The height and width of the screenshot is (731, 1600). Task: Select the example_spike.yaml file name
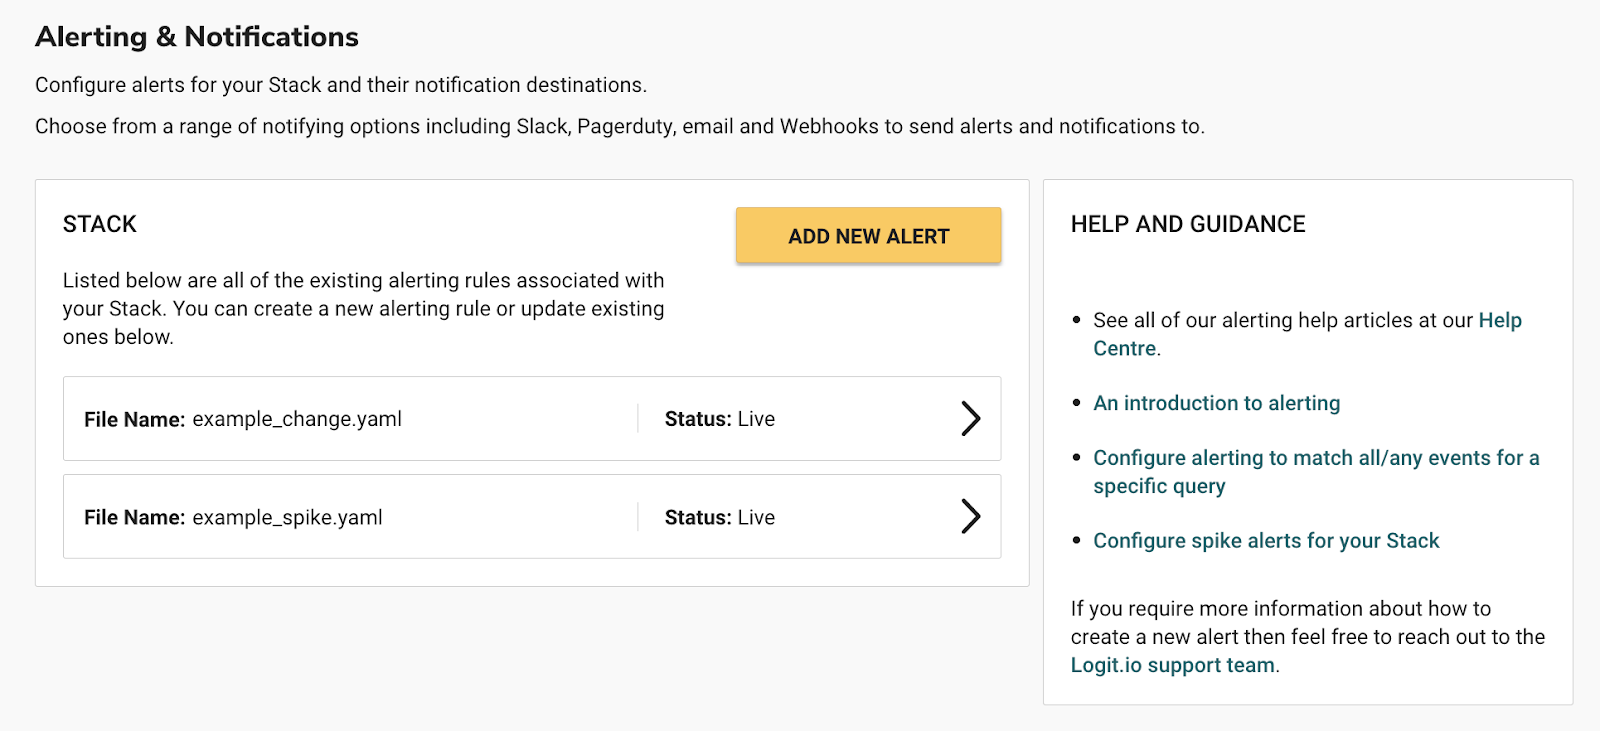(287, 518)
